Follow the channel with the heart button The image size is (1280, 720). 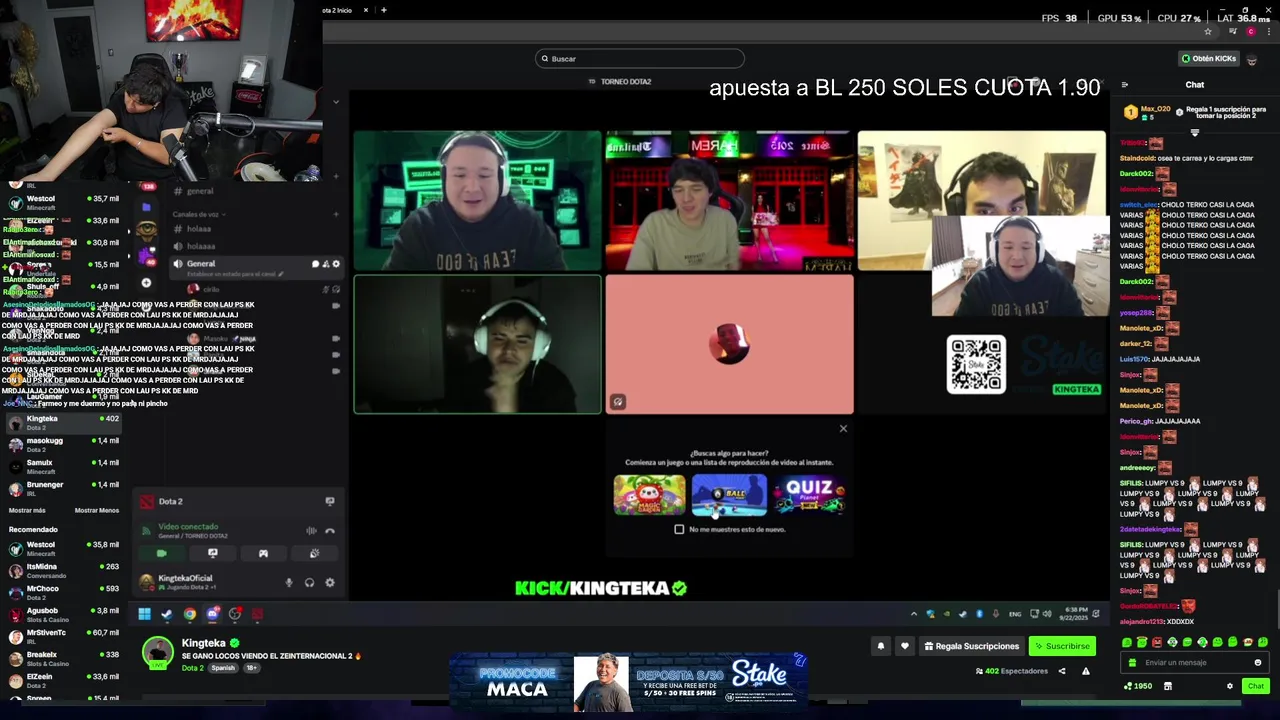(905, 646)
